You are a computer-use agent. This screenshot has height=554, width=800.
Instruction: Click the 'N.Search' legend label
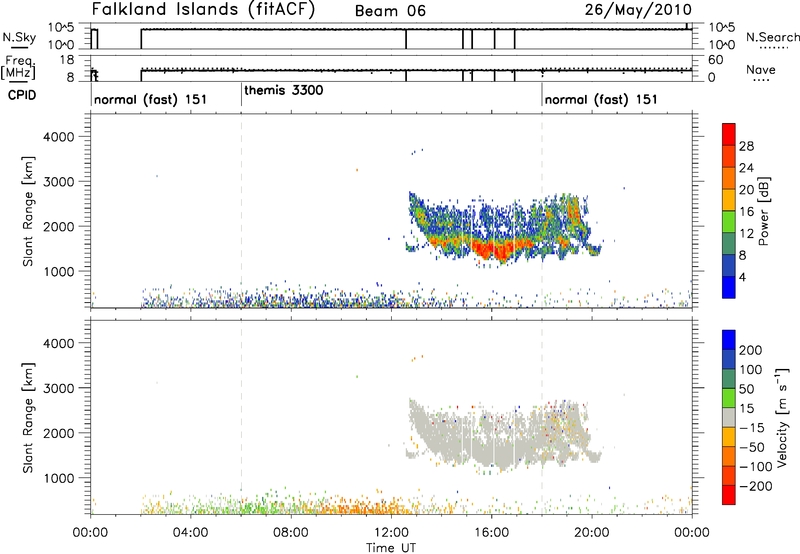pyautogui.click(x=772, y=37)
